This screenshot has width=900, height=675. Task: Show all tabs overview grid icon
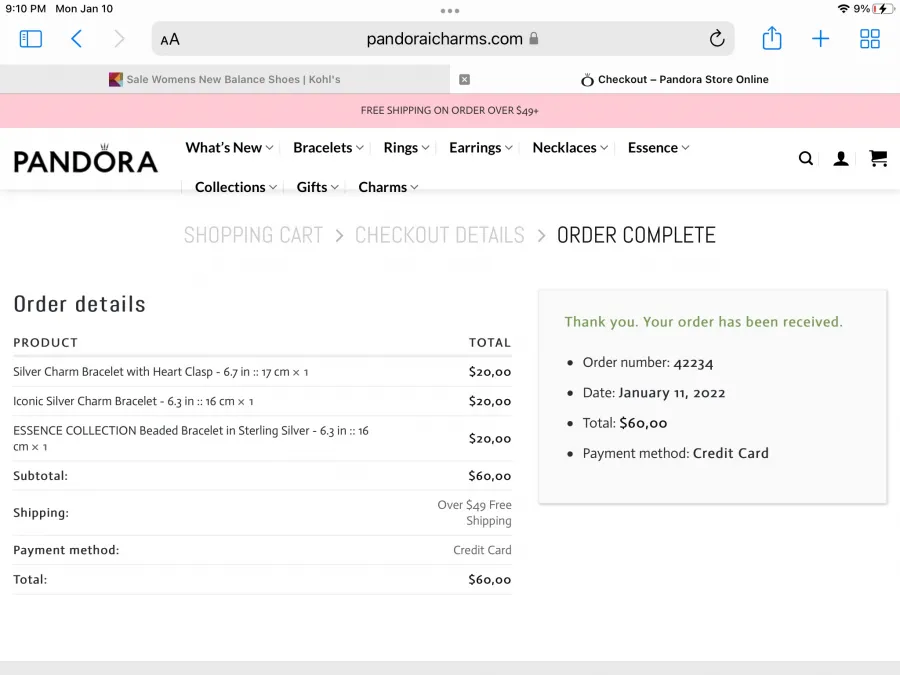tap(870, 39)
